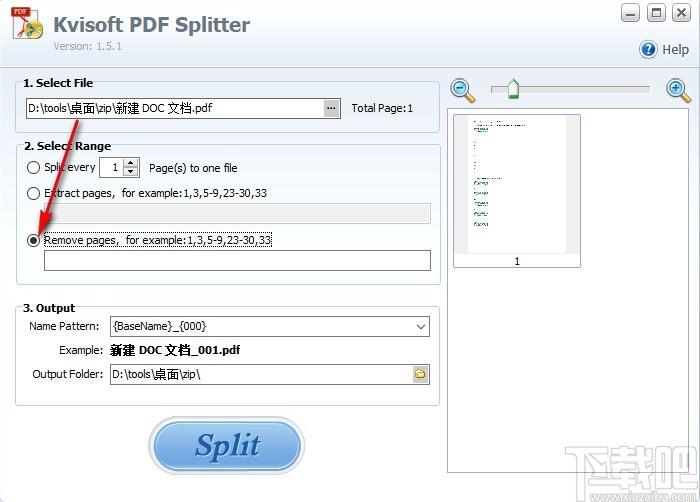The height and width of the screenshot is (502, 700).
Task: Open output folder browse icon
Action: click(x=421, y=374)
